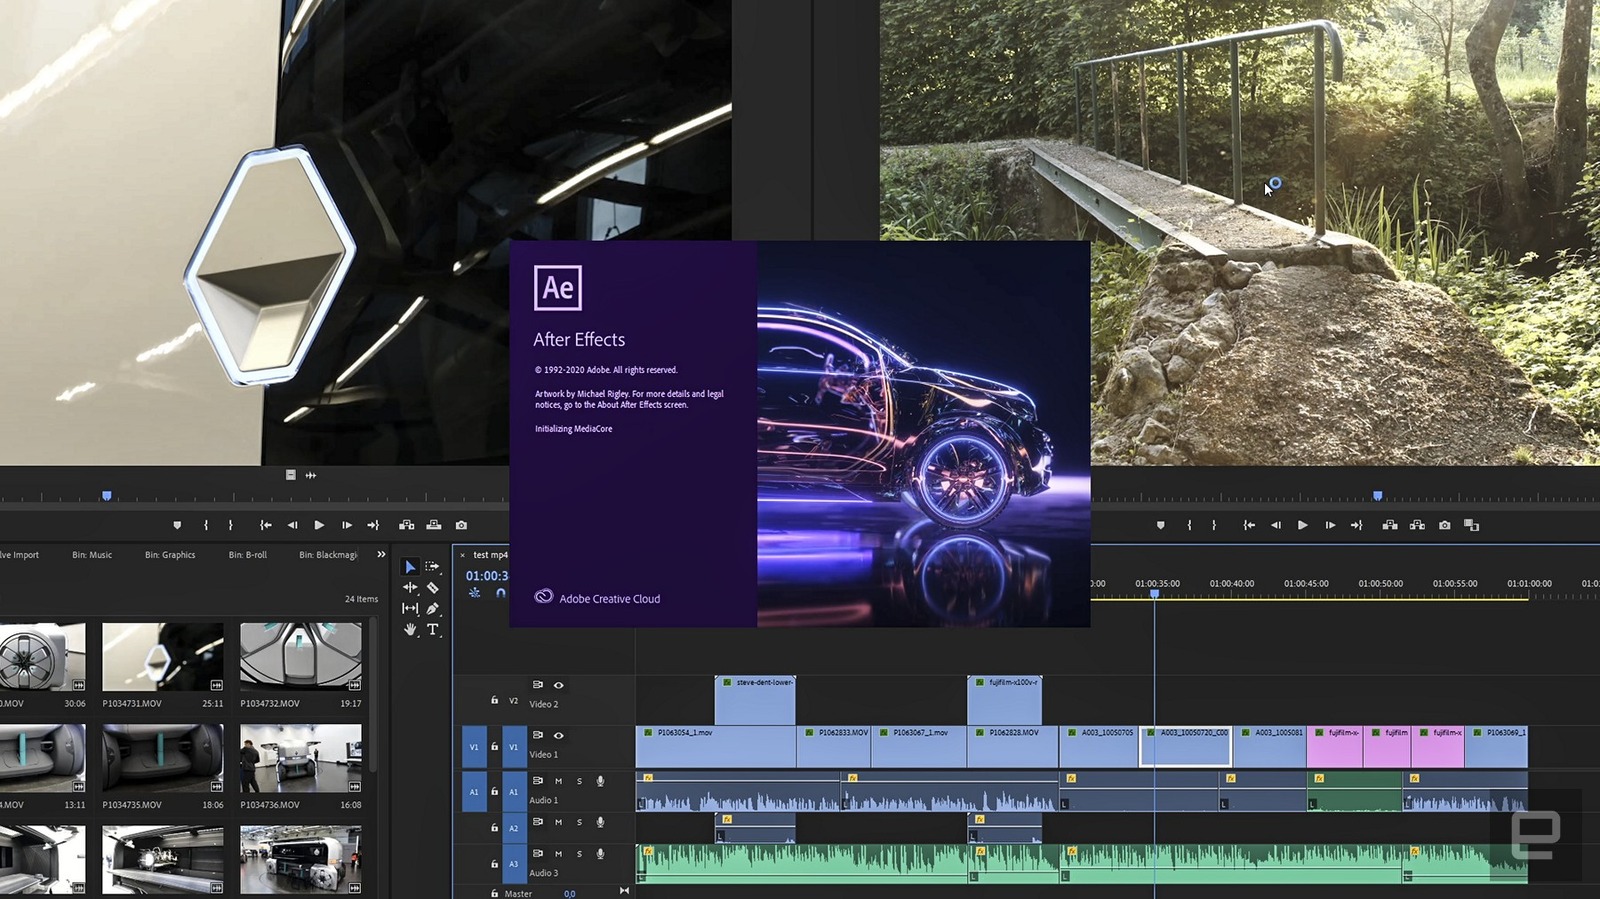Screen dimensions: 1600x899
Task: Select the P1034732.MOV thumbnail
Action: tap(301, 657)
